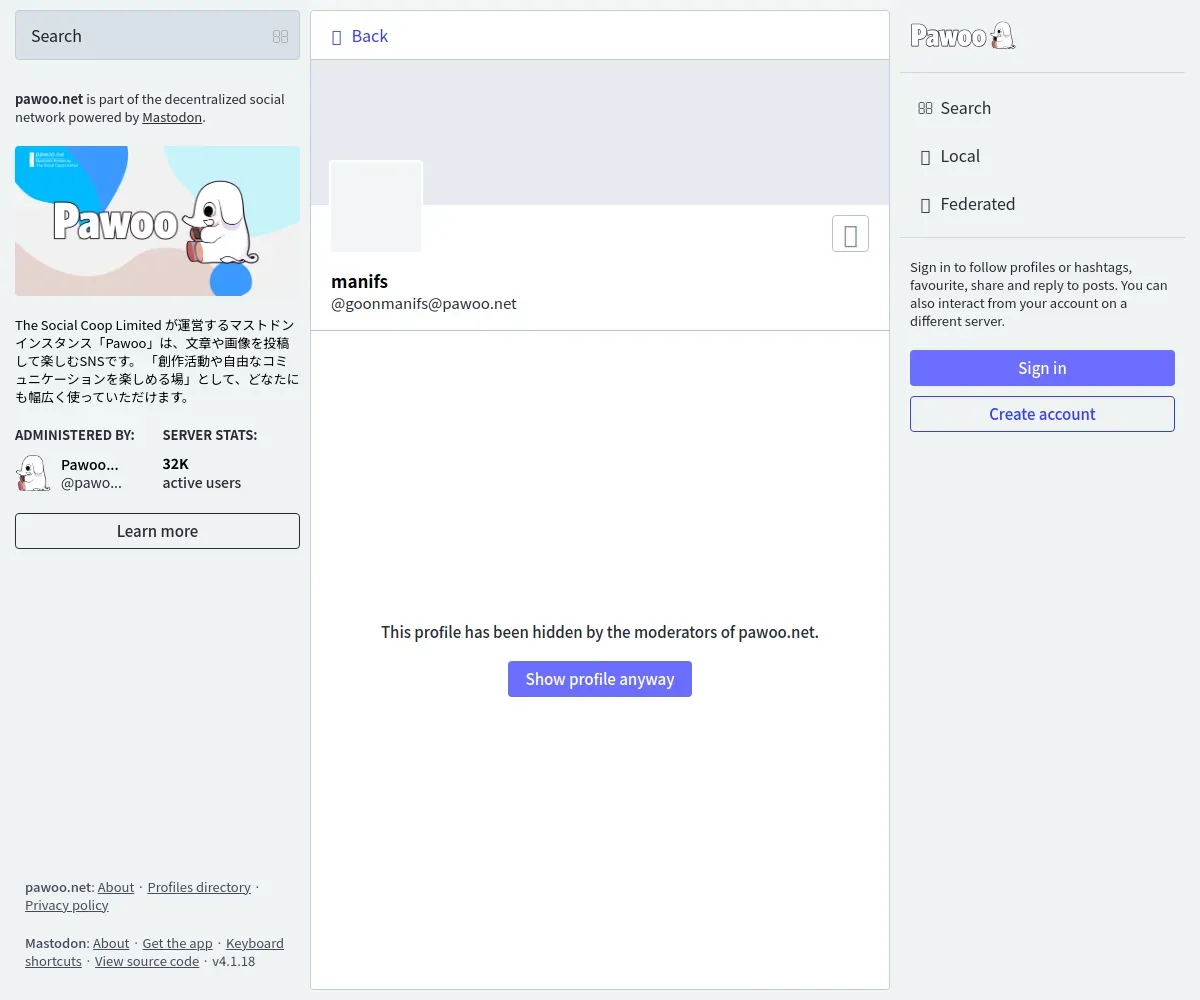Click Show profile anyway
The width and height of the screenshot is (1200, 1000).
point(600,679)
